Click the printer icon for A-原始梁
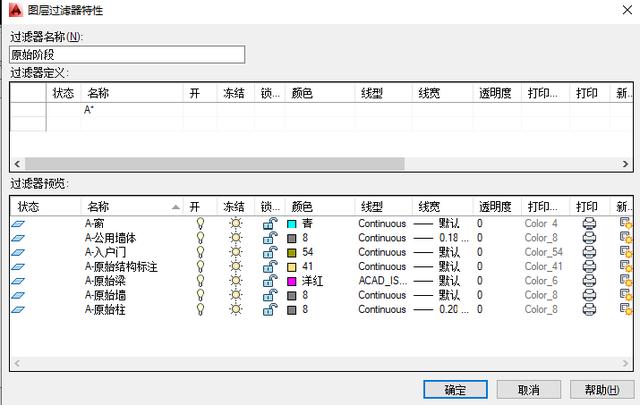Screen dimensions: 640x405 [x=589, y=280]
